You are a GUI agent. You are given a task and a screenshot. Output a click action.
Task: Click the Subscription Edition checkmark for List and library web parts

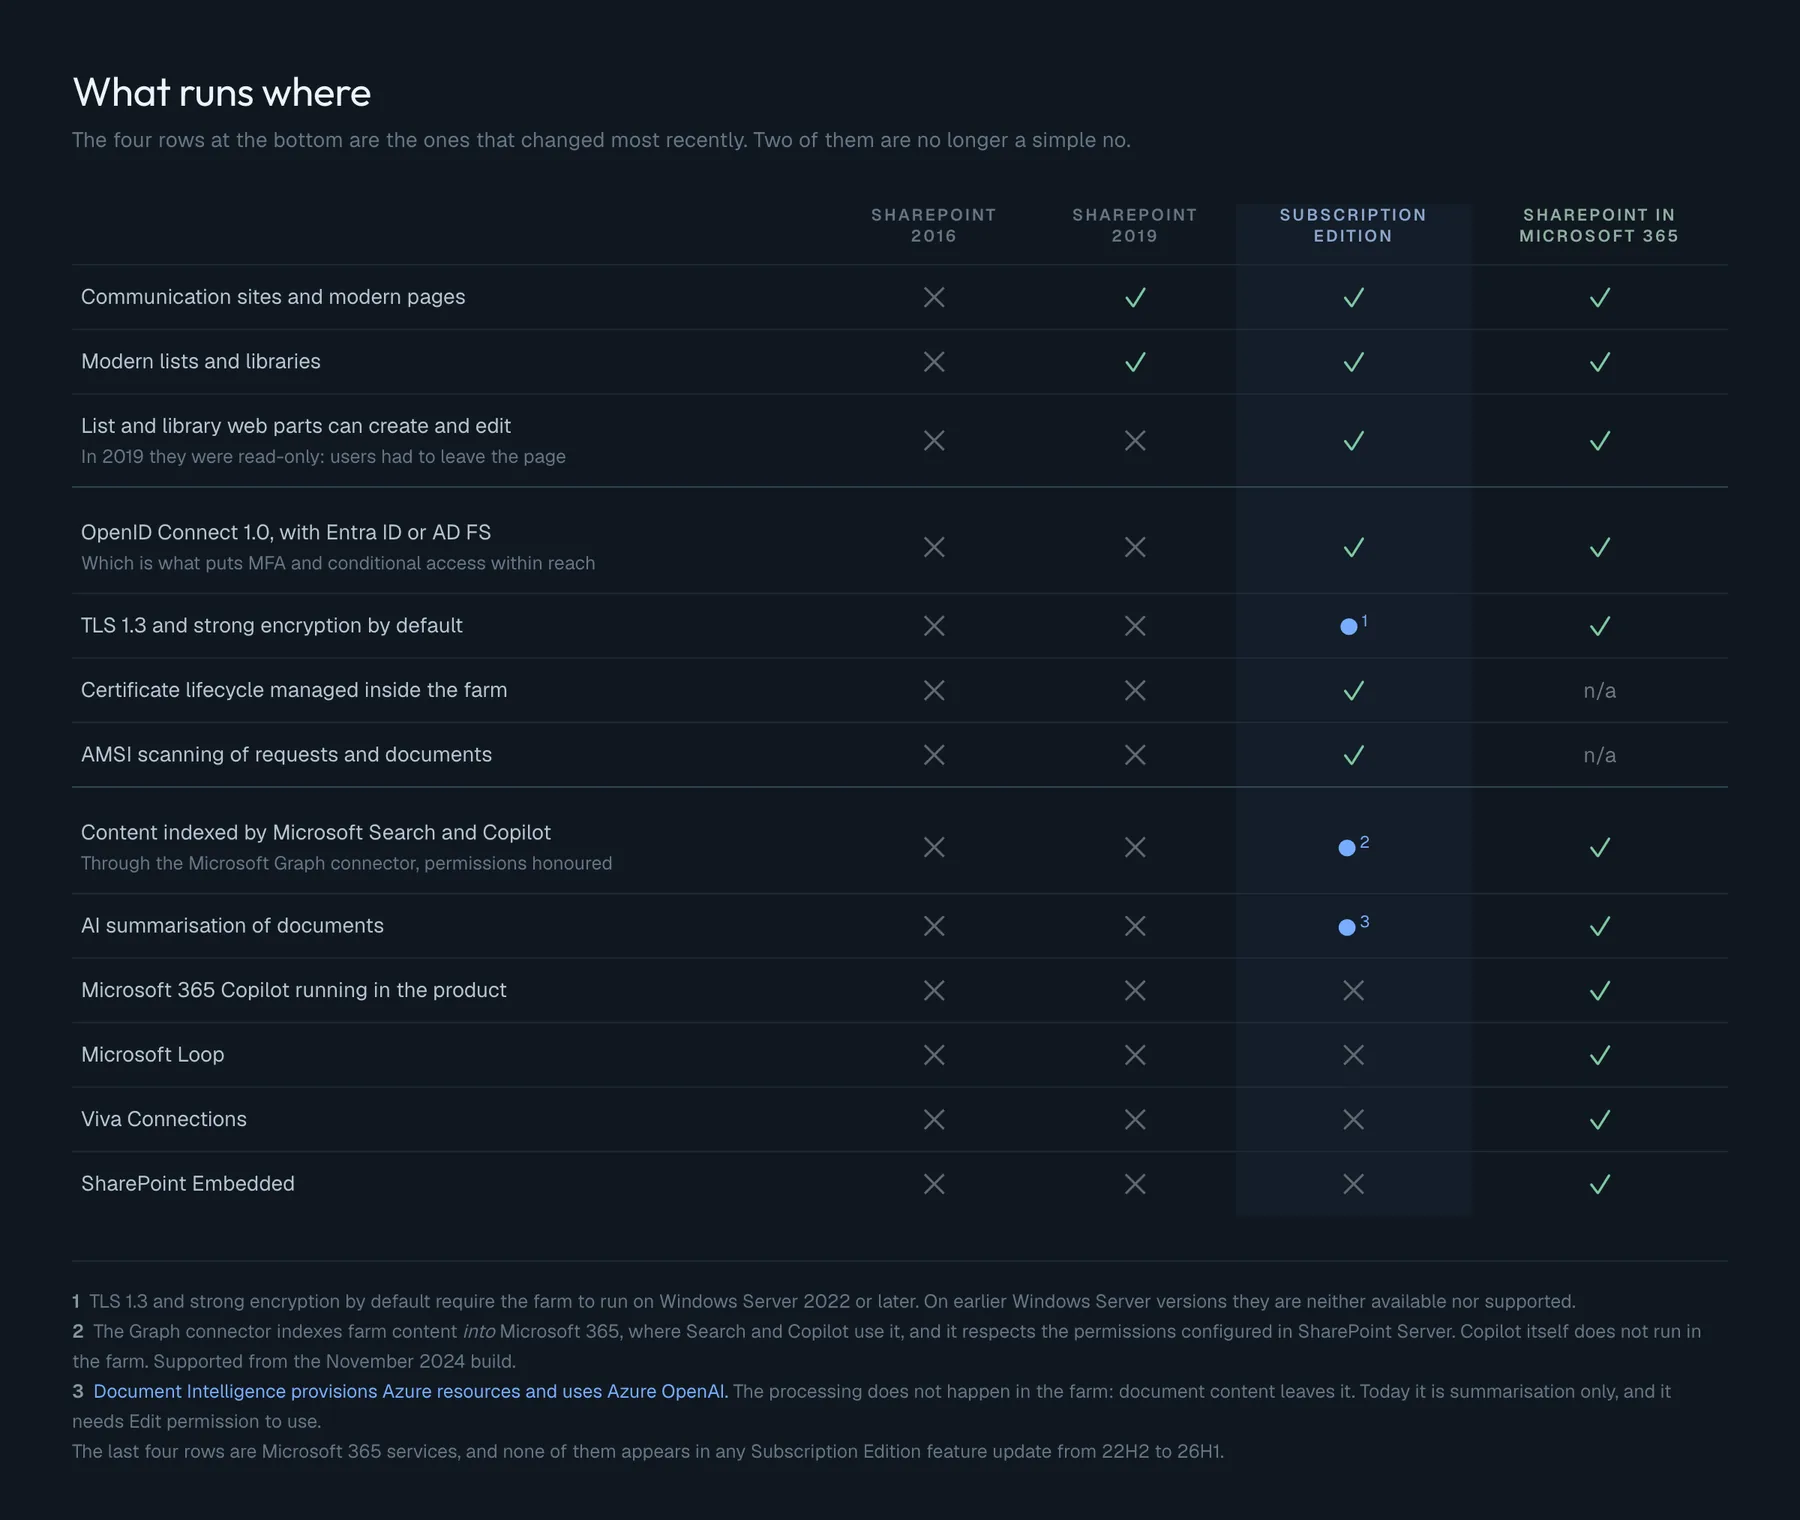tap(1353, 440)
